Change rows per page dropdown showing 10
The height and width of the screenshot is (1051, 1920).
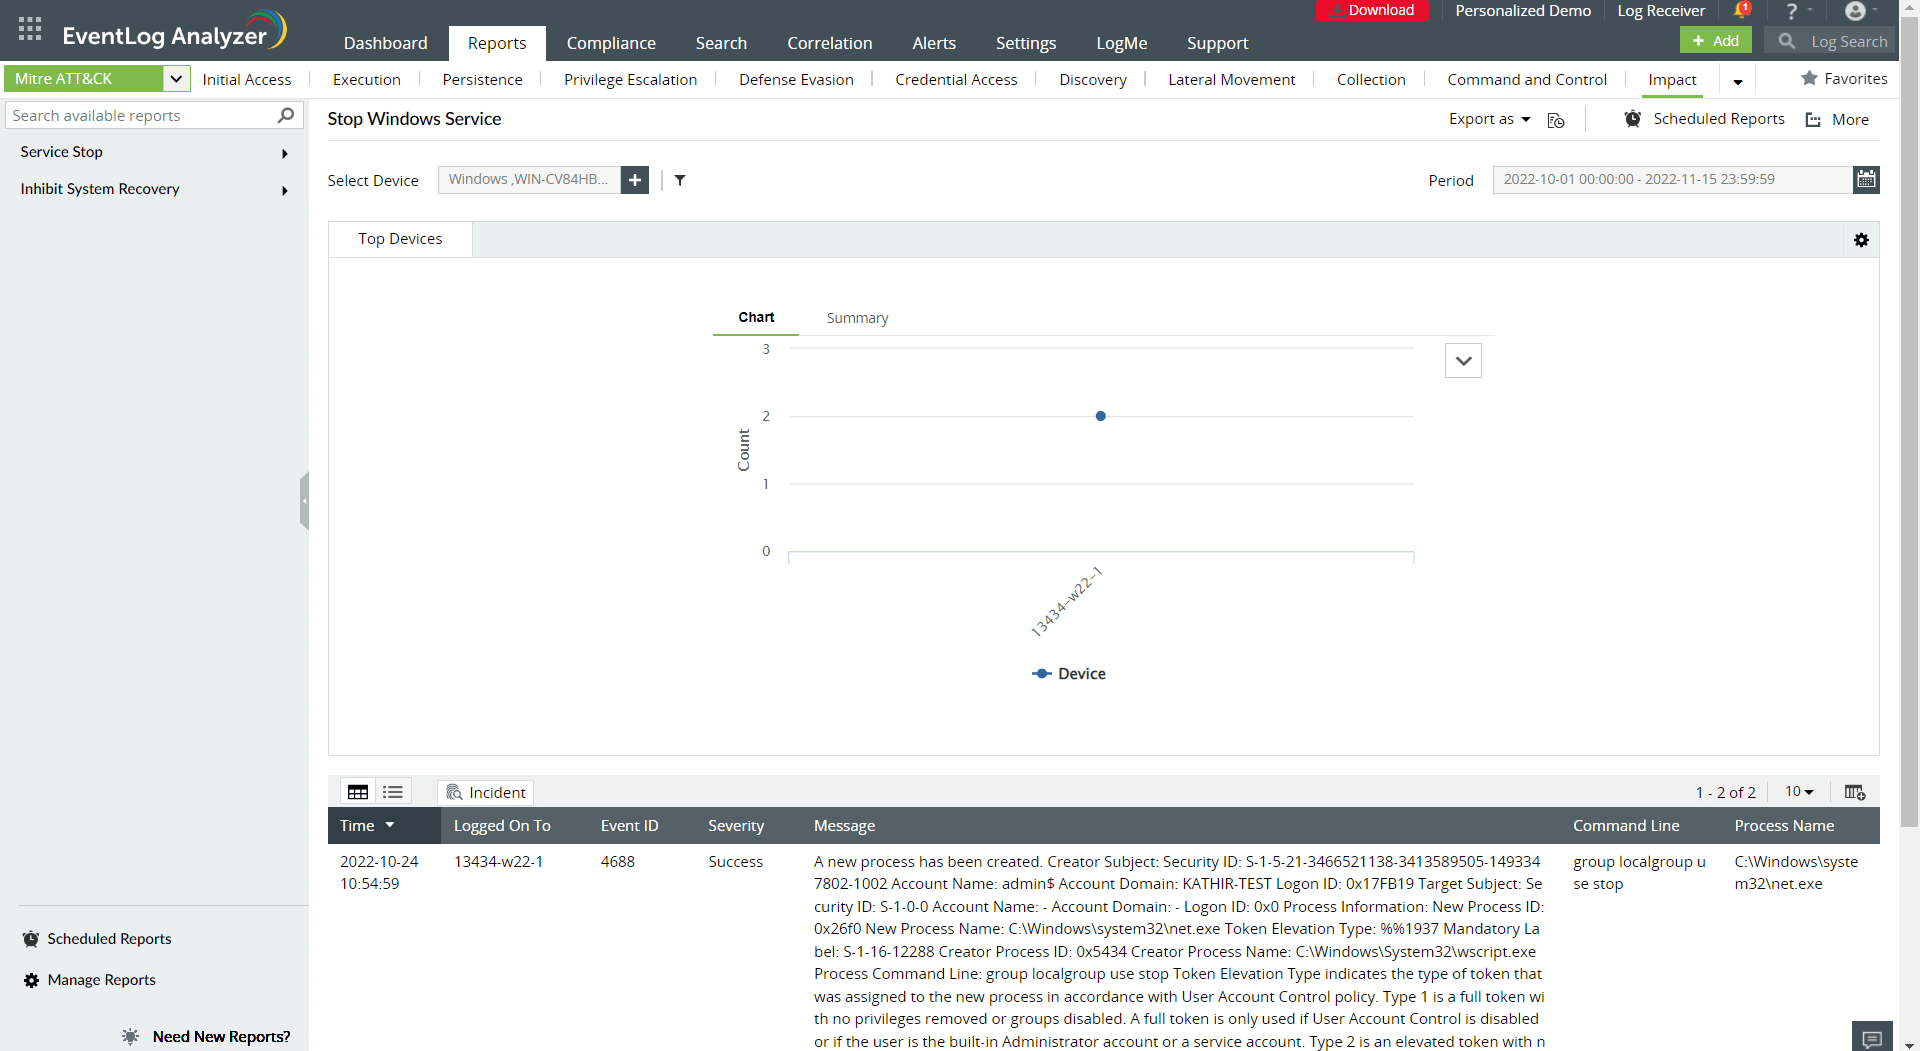click(1799, 791)
